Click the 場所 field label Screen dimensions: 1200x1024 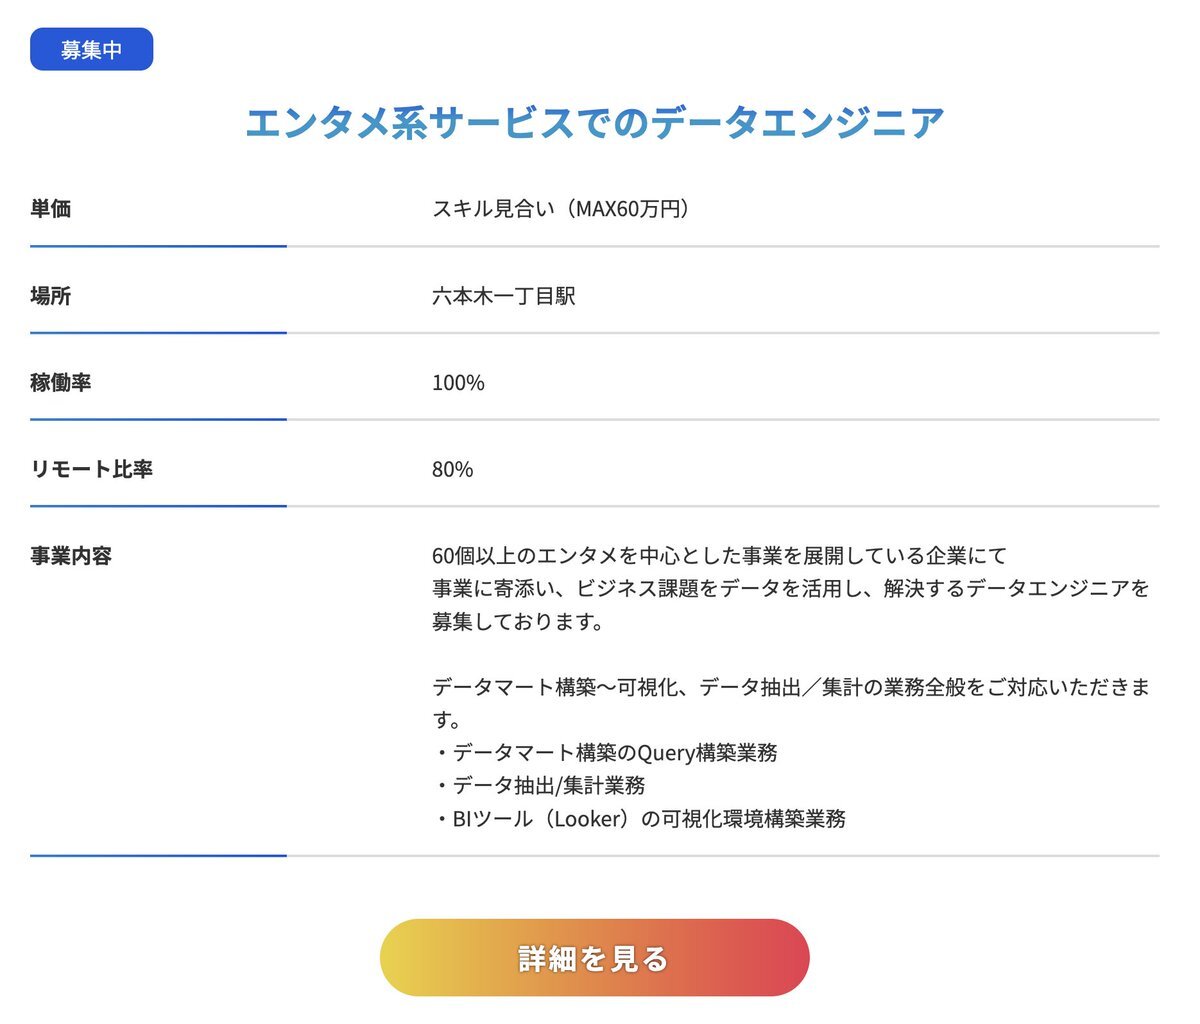tap(51, 296)
